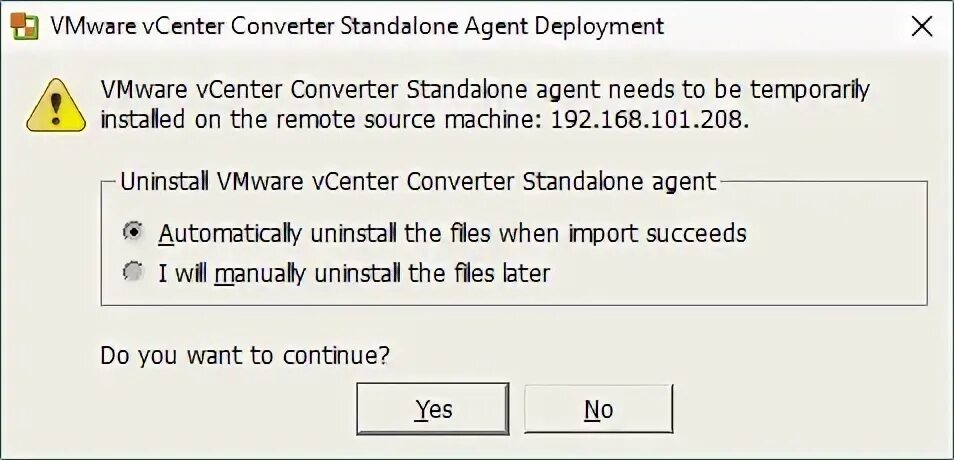
Task: Click the Uninstall agent group box heading
Action: point(418,181)
